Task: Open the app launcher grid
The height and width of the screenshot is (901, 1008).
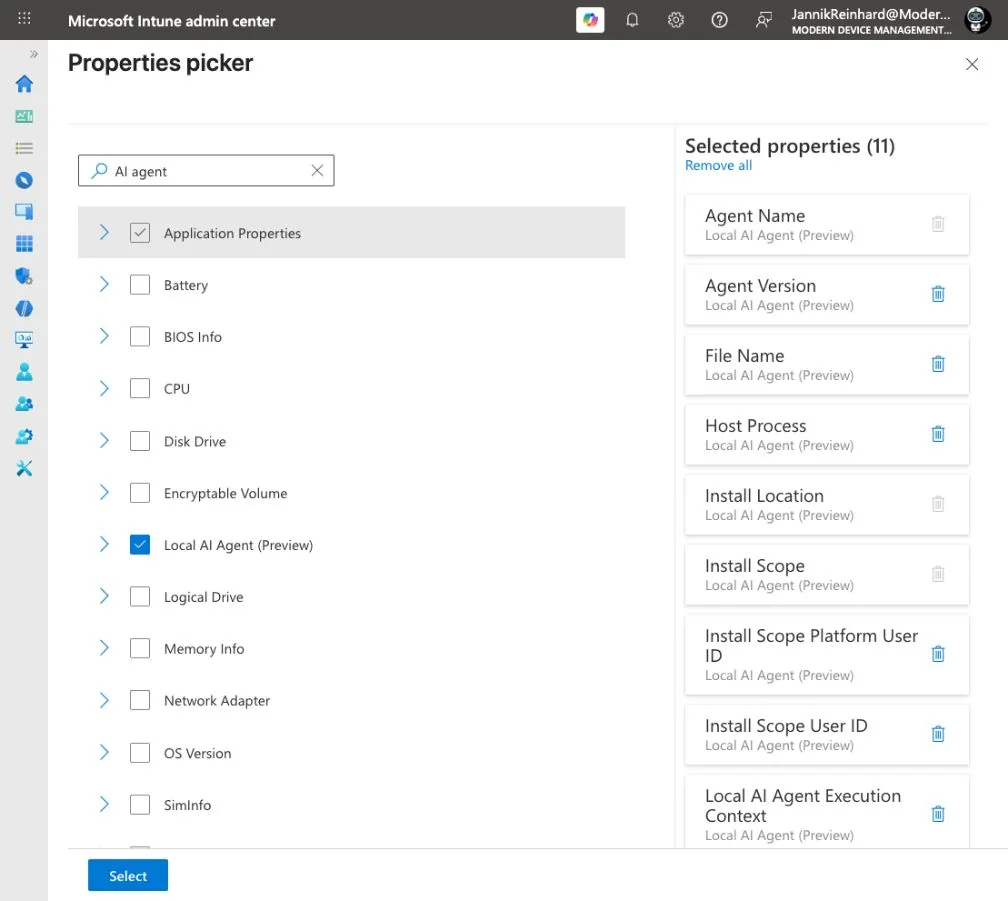Action: point(24,18)
